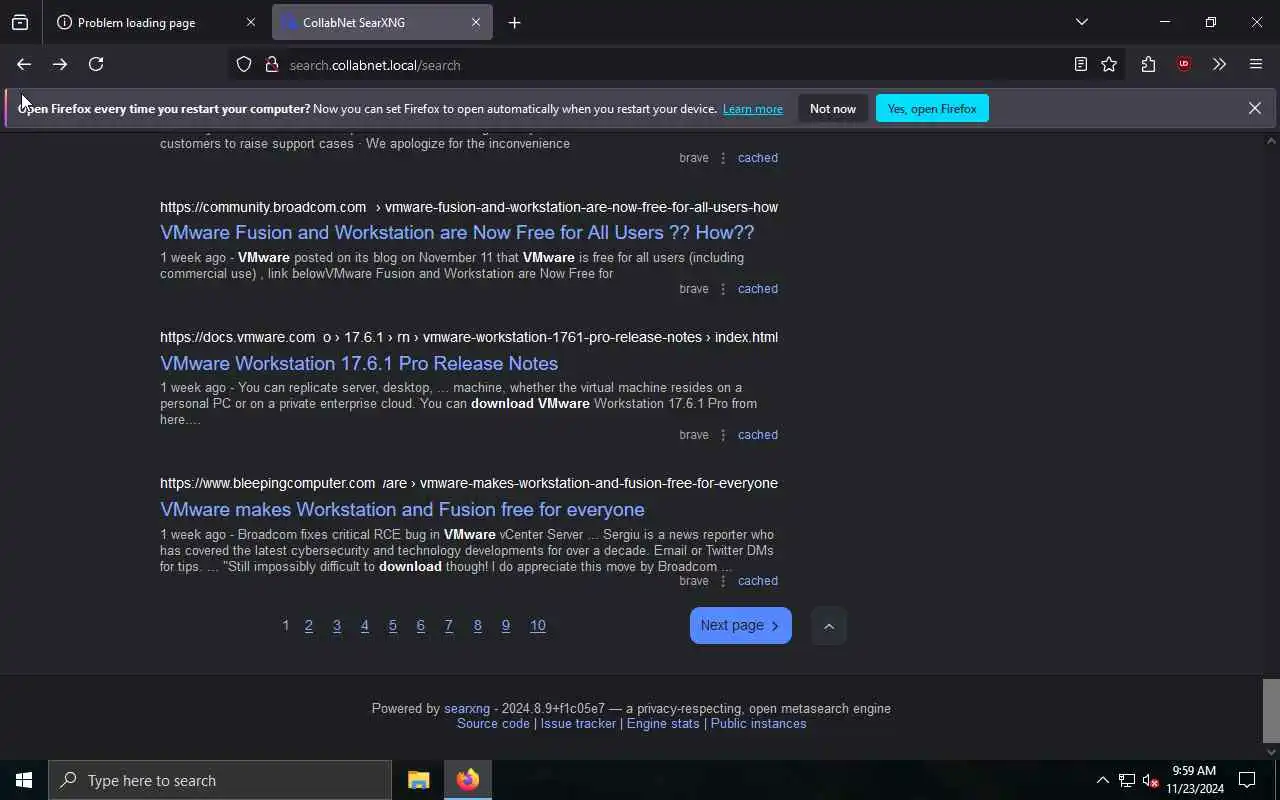This screenshot has width=1280, height=800.
Task: Open tracking protection shield icon
Action: [244, 64]
